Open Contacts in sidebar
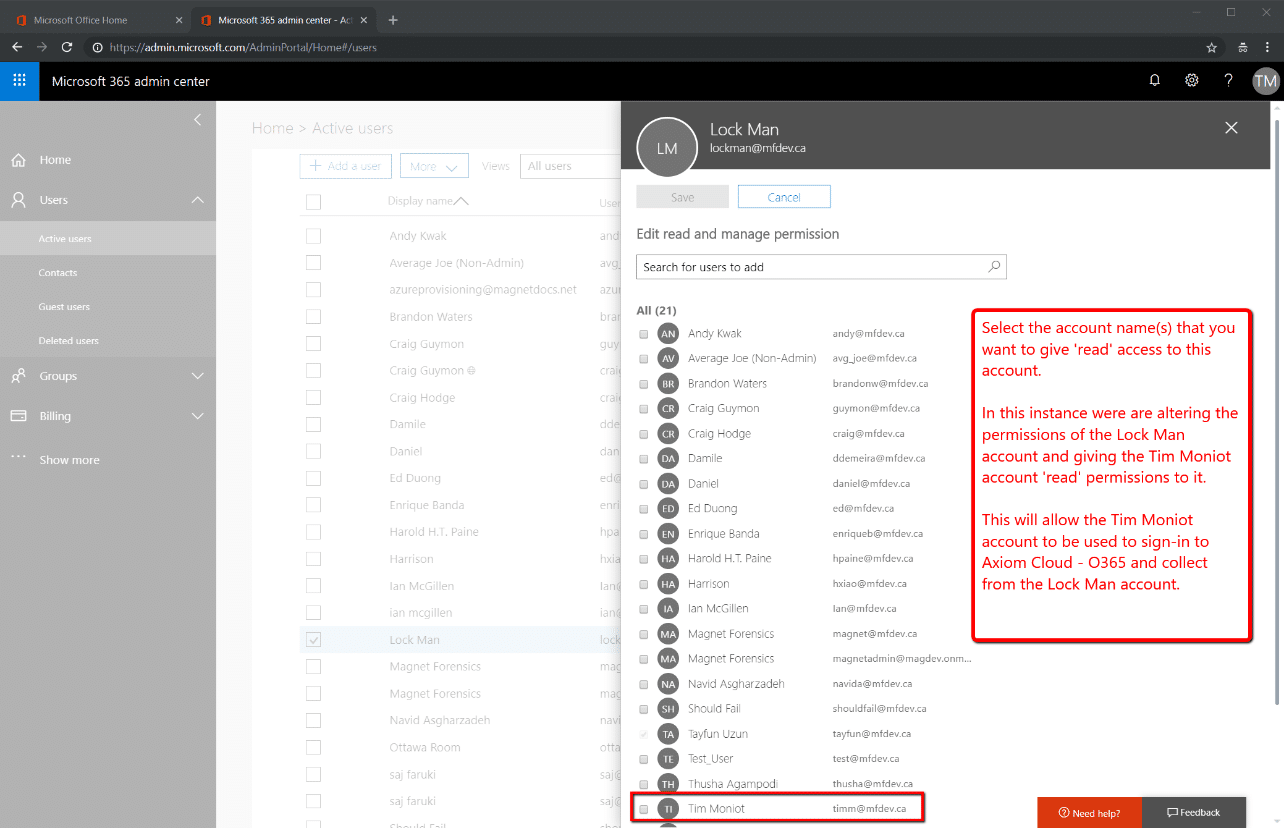The height and width of the screenshot is (828, 1284). coord(108,273)
